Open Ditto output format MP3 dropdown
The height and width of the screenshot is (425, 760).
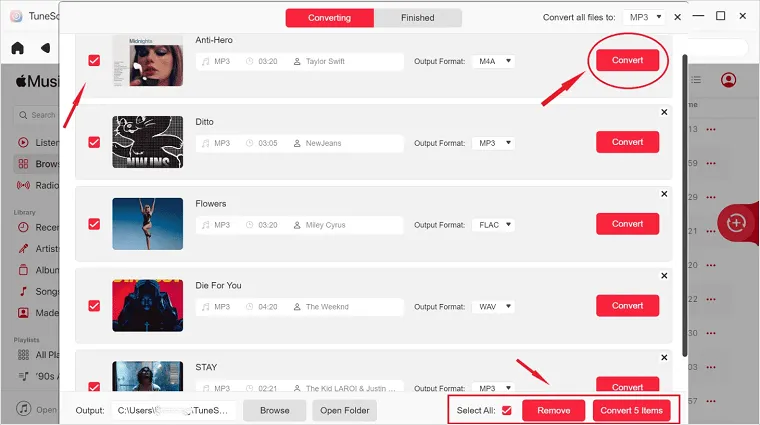pyautogui.click(x=493, y=143)
